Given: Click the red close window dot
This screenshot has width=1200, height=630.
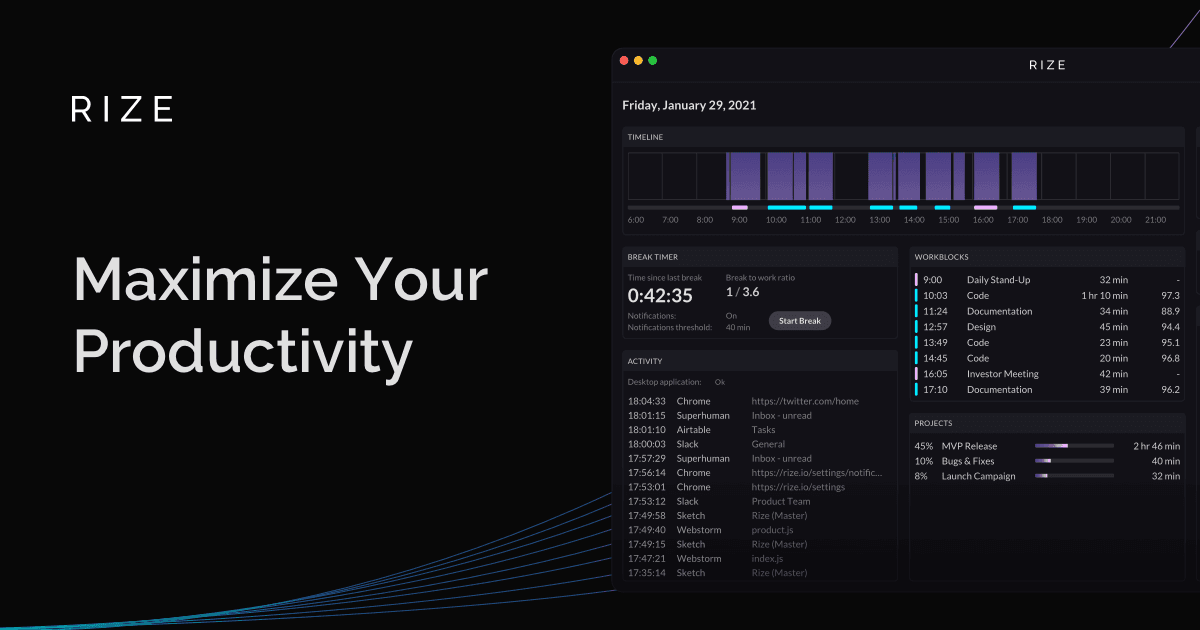Looking at the screenshot, I should coord(624,61).
